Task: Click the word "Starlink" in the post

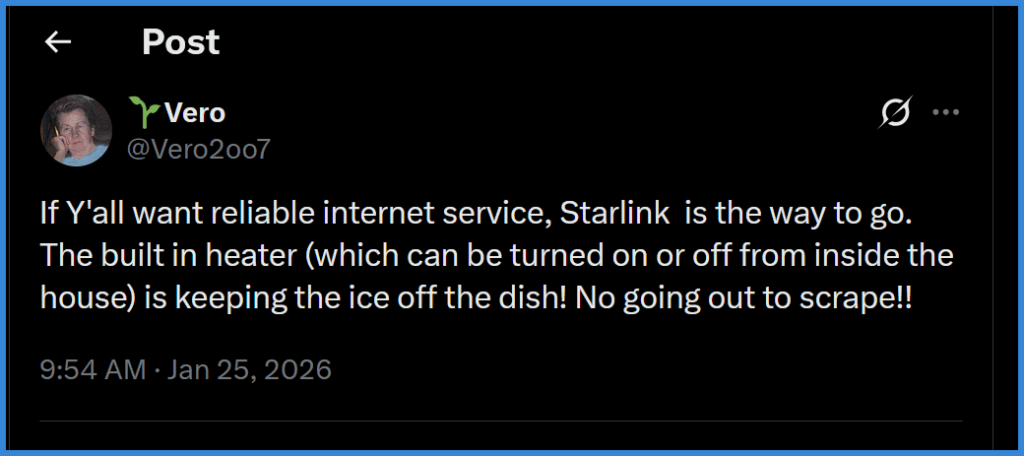Action: (x=606, y=213)
